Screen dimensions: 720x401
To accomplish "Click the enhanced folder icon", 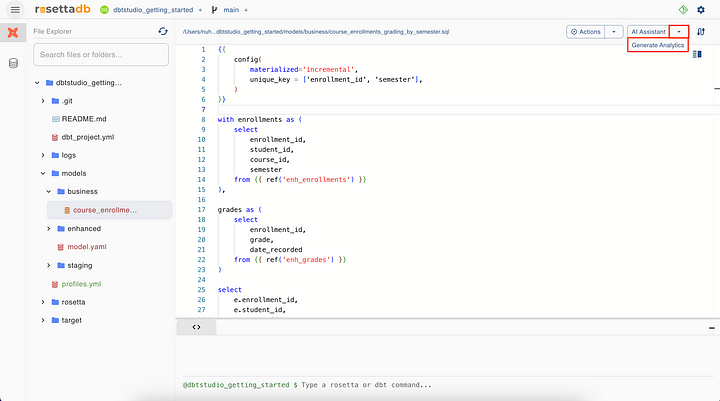I will click(61, 229).
